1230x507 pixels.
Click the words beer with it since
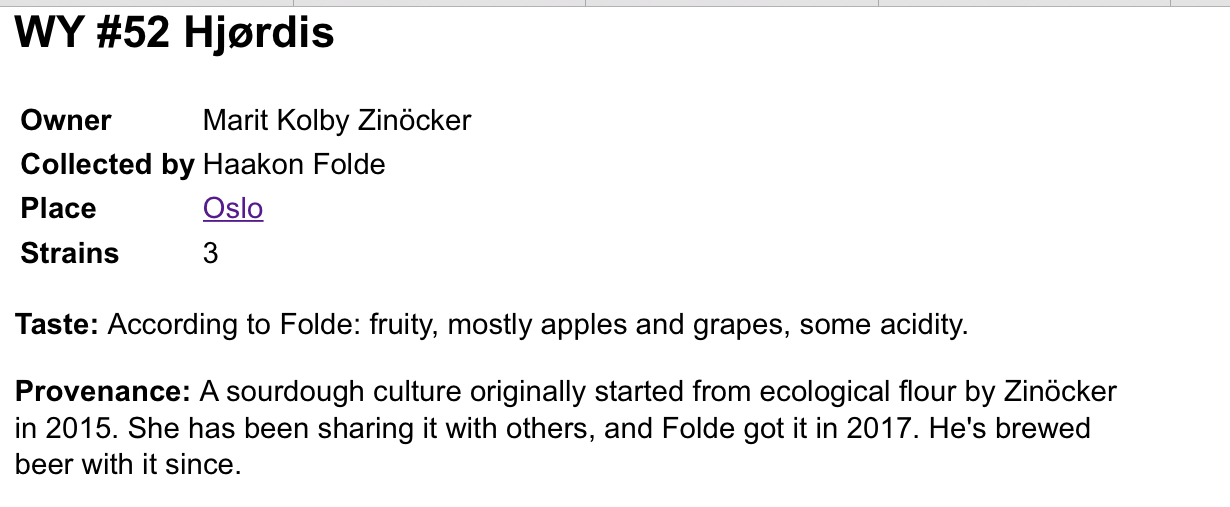click(129, 466)
